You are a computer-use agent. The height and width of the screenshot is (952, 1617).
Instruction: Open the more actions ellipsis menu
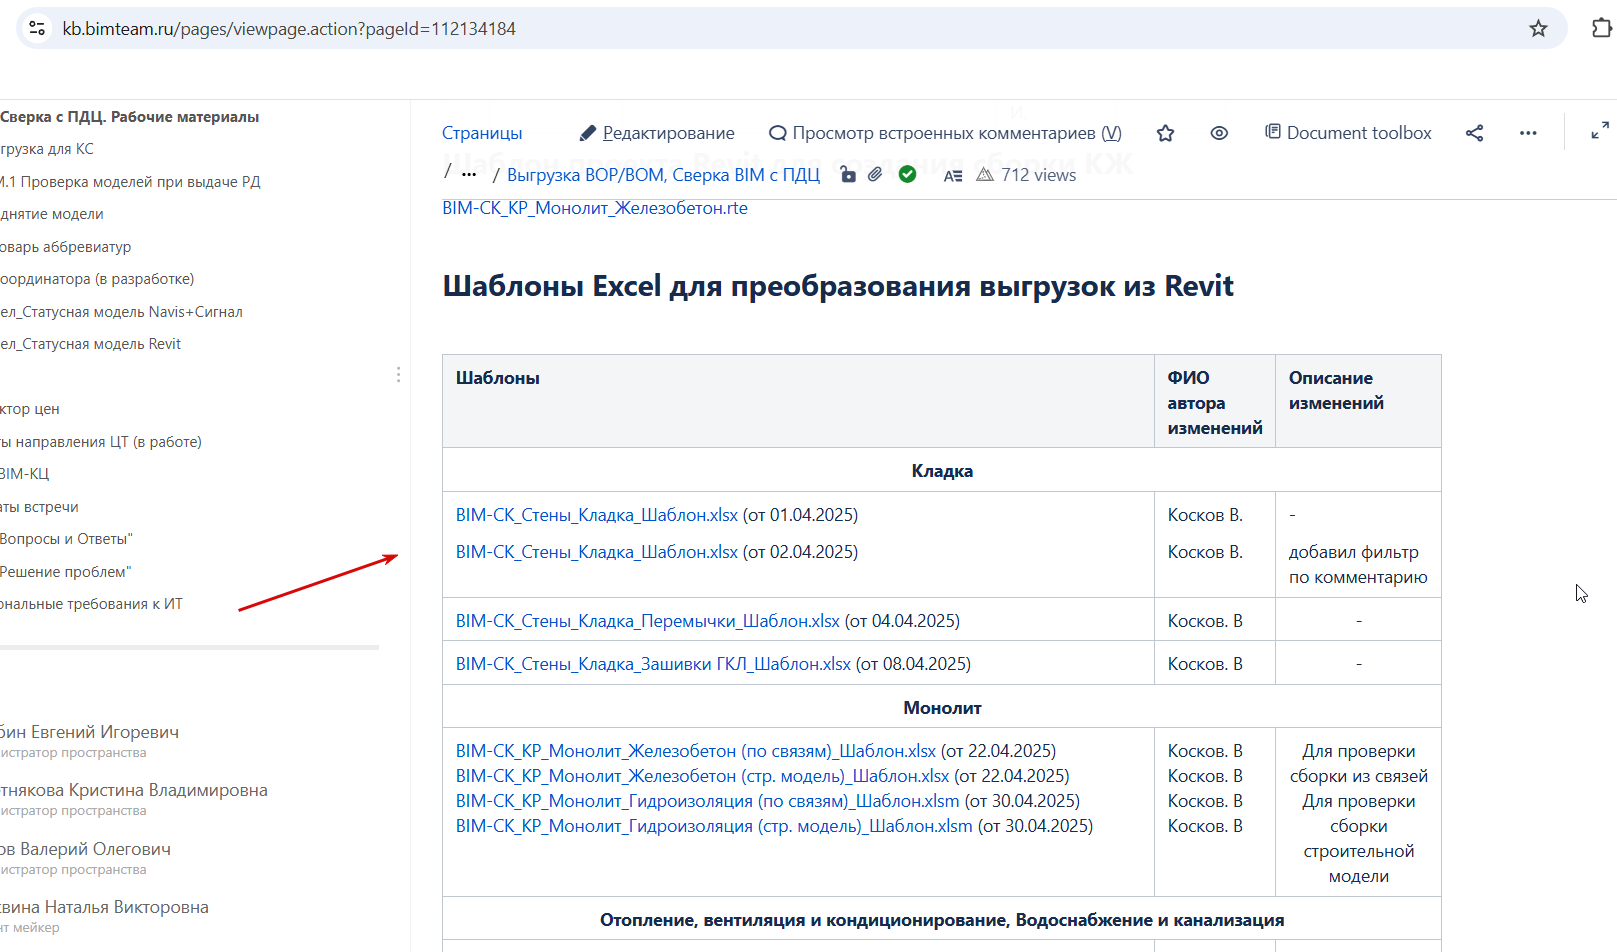click(1528, 133)
